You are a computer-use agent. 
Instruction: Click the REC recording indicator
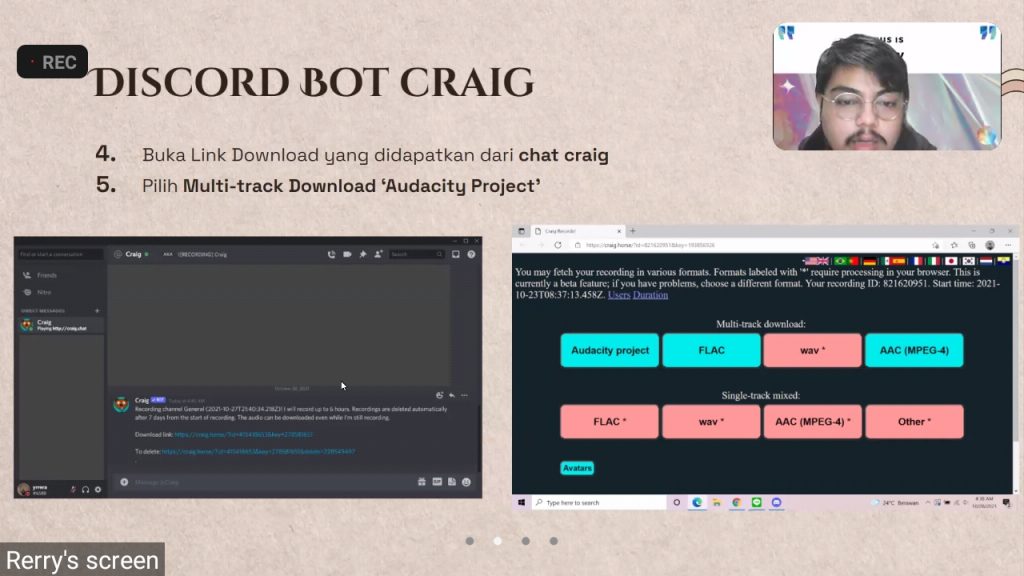pos(52,61)
